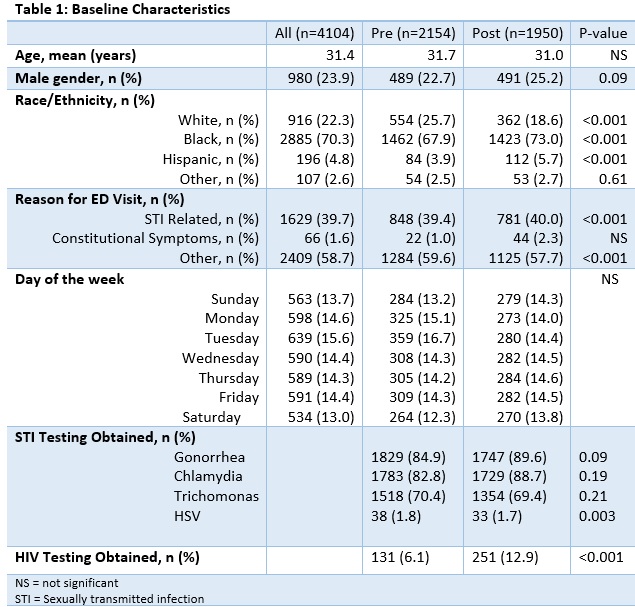Click the 'Day of the week' heading
The height and width of the screenshot is (607, 635).
pos(69,279)
